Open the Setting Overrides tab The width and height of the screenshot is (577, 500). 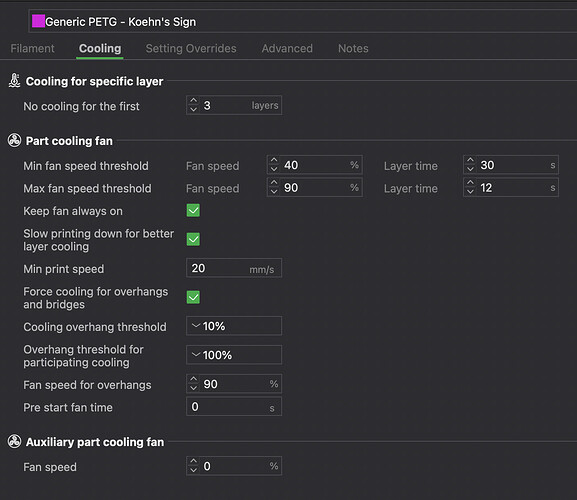click(x=191, y=49)
